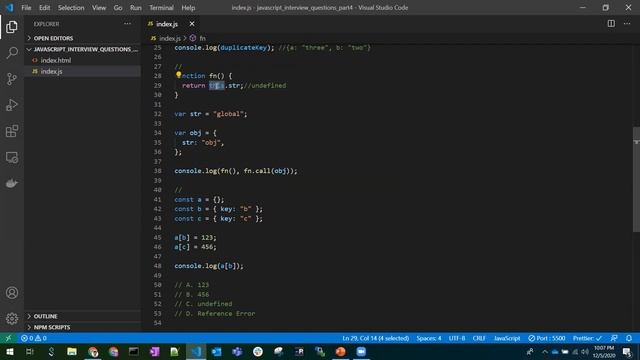Select index.html in the file tree
The width and height of the screenshot is (640, 360).
[x=82, y=60]
